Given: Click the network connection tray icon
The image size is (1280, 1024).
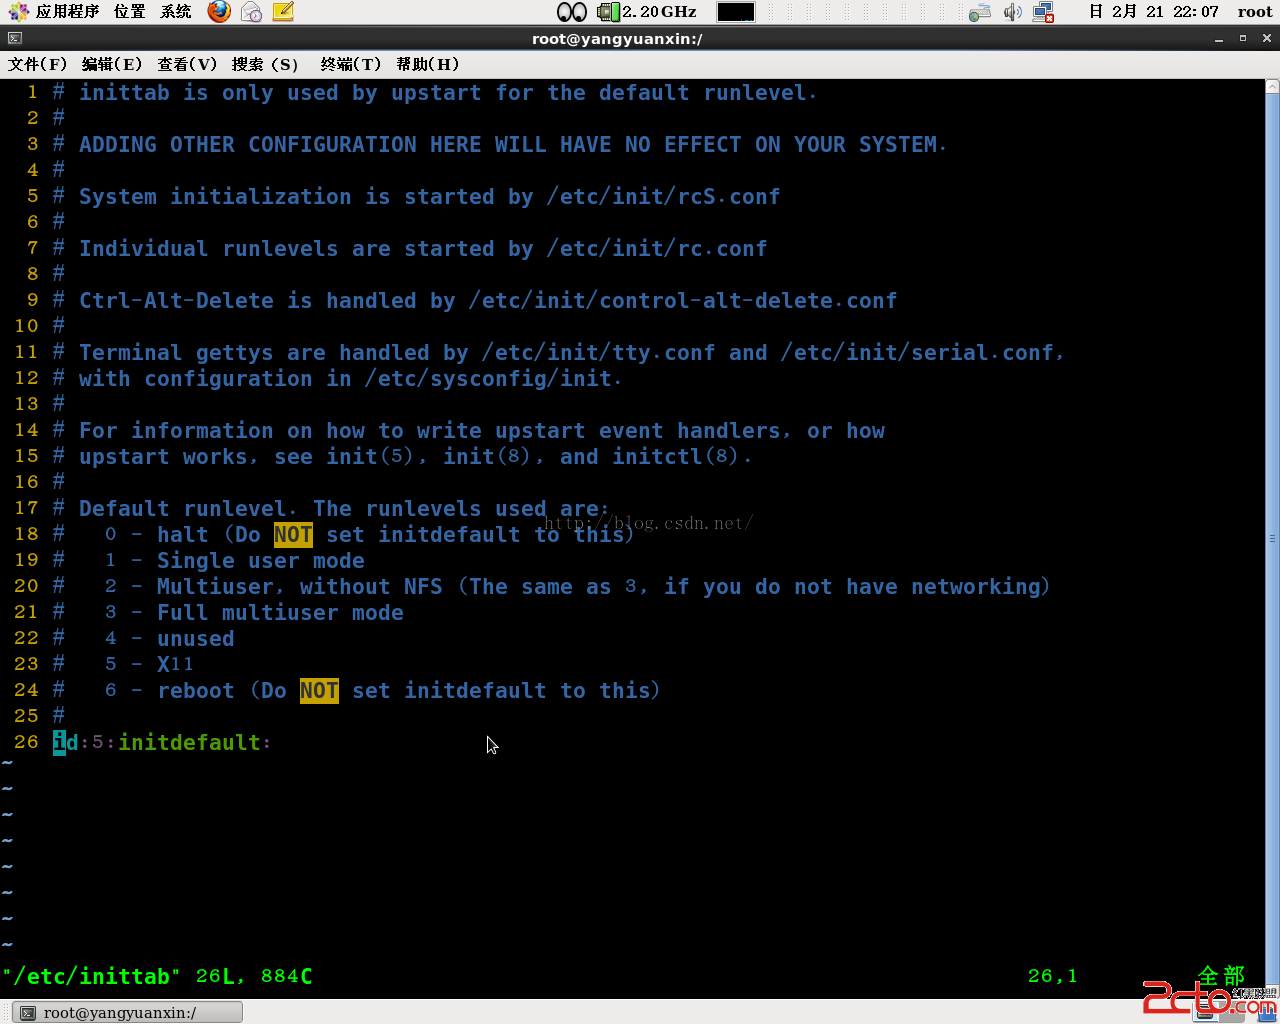Looking at the screenshot, I should tap(1044, 12).
